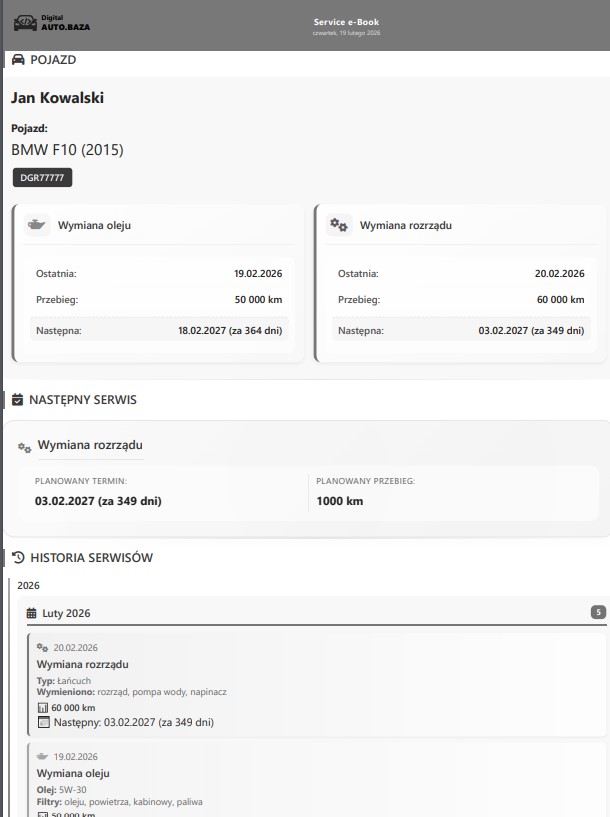Open the Wymiana rozrządu history entry title
610x817 pixels.
(x=82, y=664)
